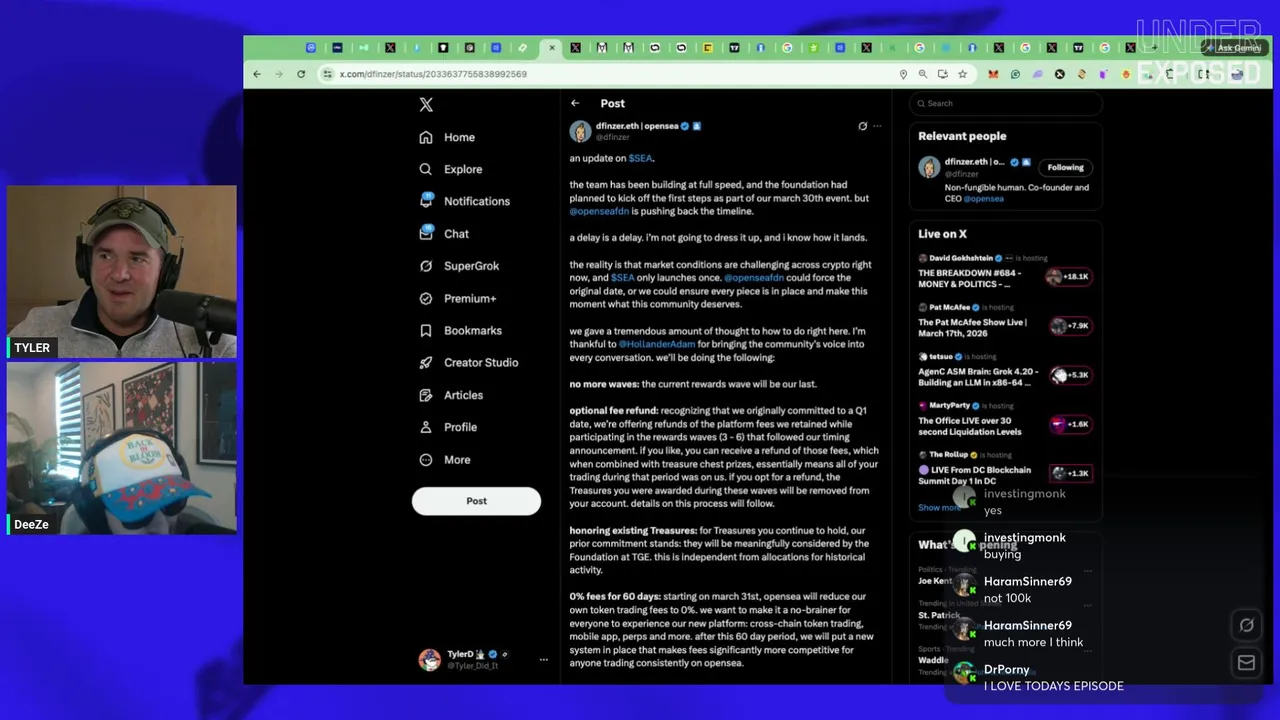1280x720 pixels.
Task: Click dfinzer.eth author avatar on post
Action: point(580,131)
